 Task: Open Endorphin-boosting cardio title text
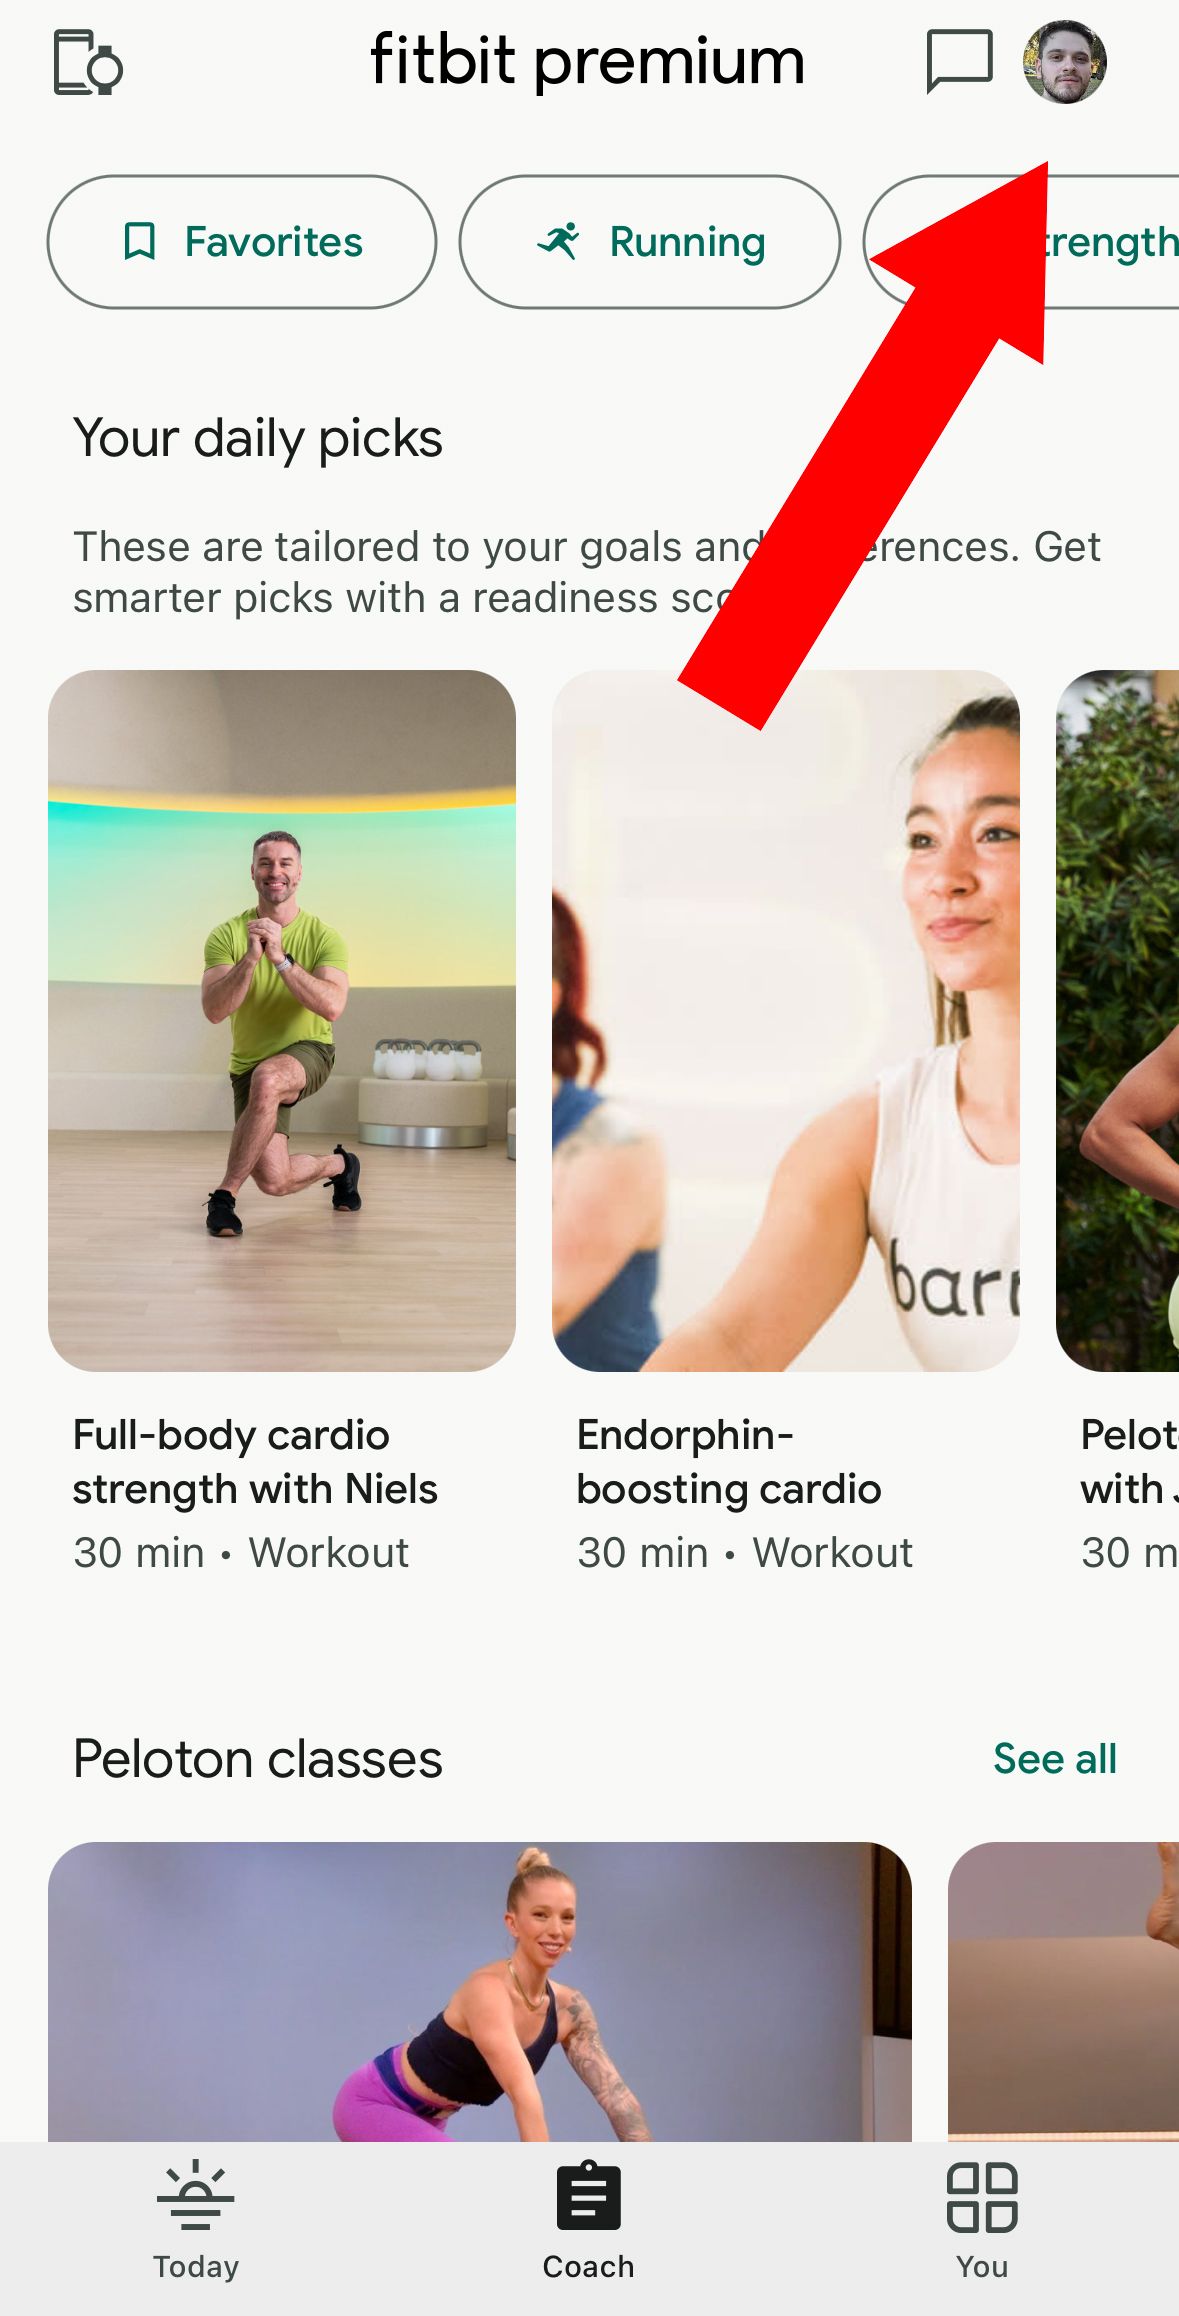coord(729,1462)
